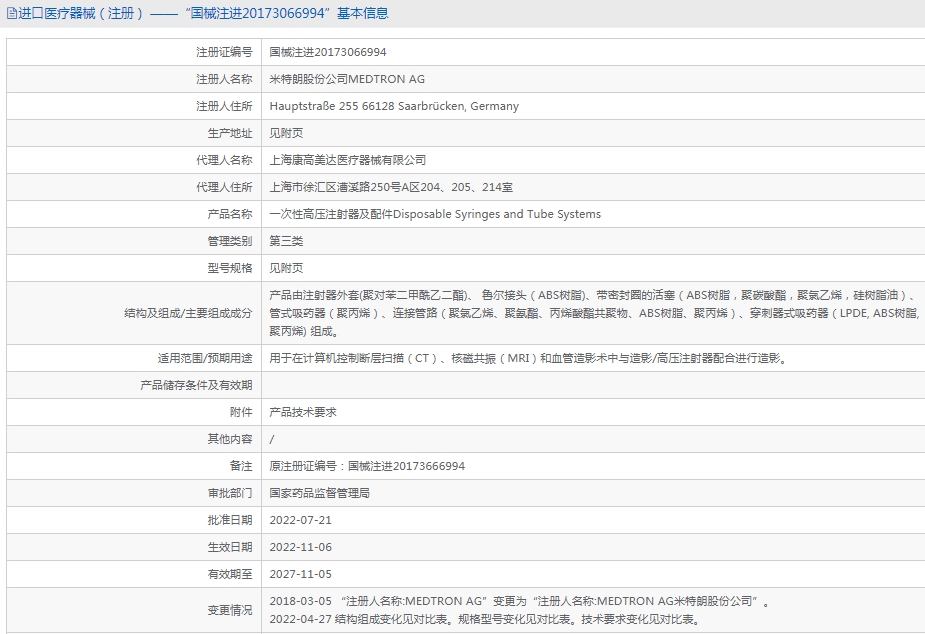
Task: Click the expiry date 2027-11-05
Action: click(x=300, y=574)
